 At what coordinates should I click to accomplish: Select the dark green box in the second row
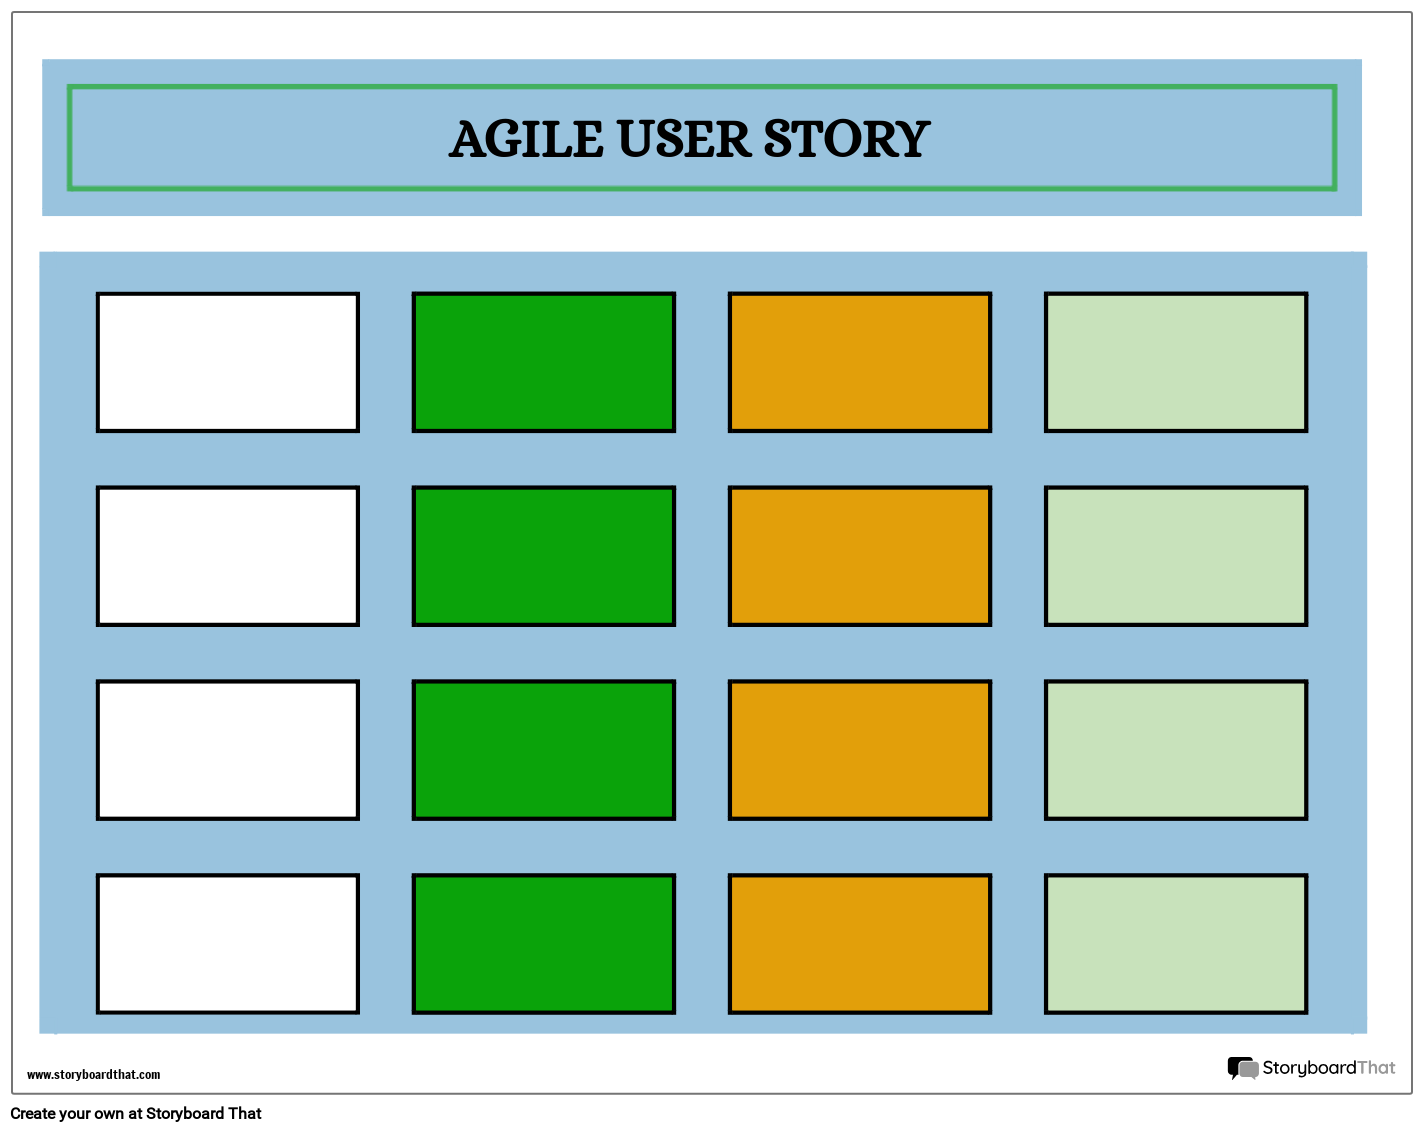tap(544, 556)
